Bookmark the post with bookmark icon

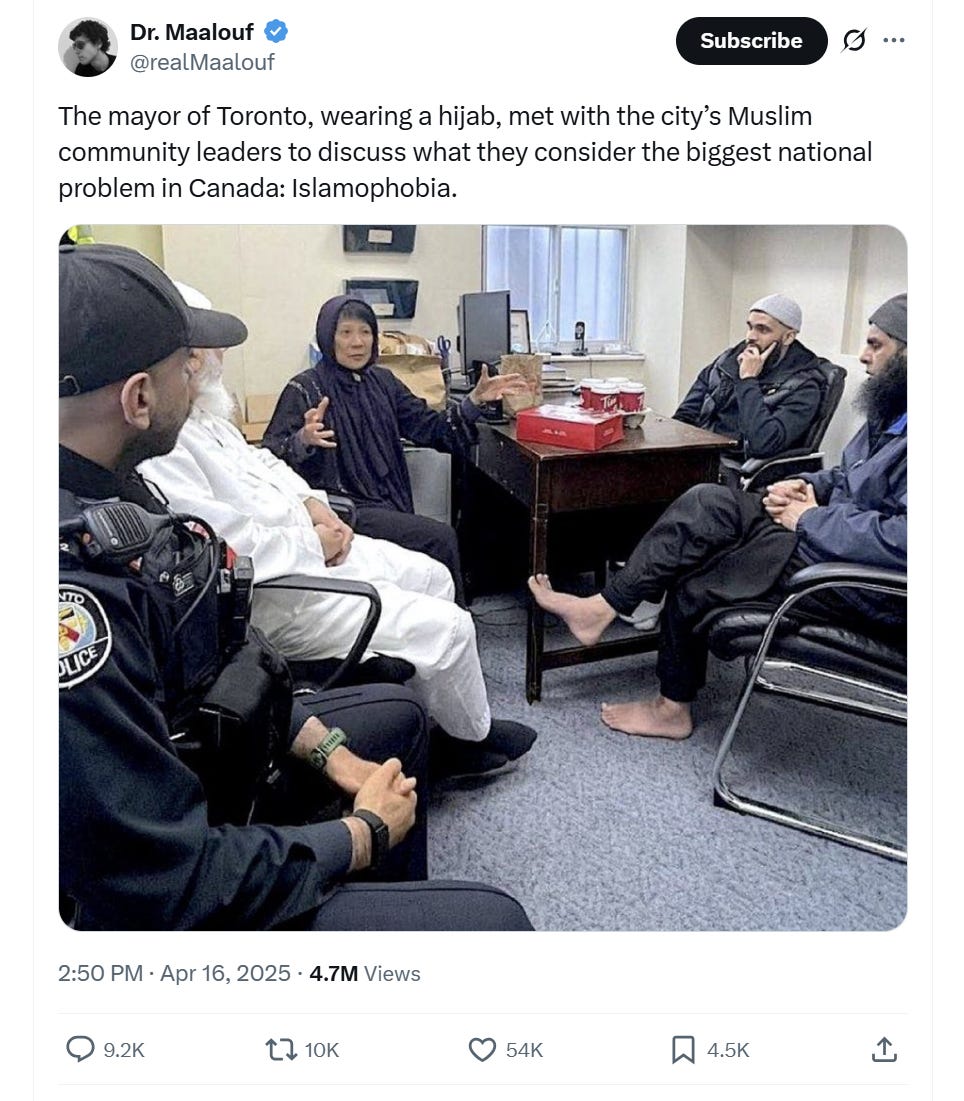pyautogui.click(x=683, y=1050)
